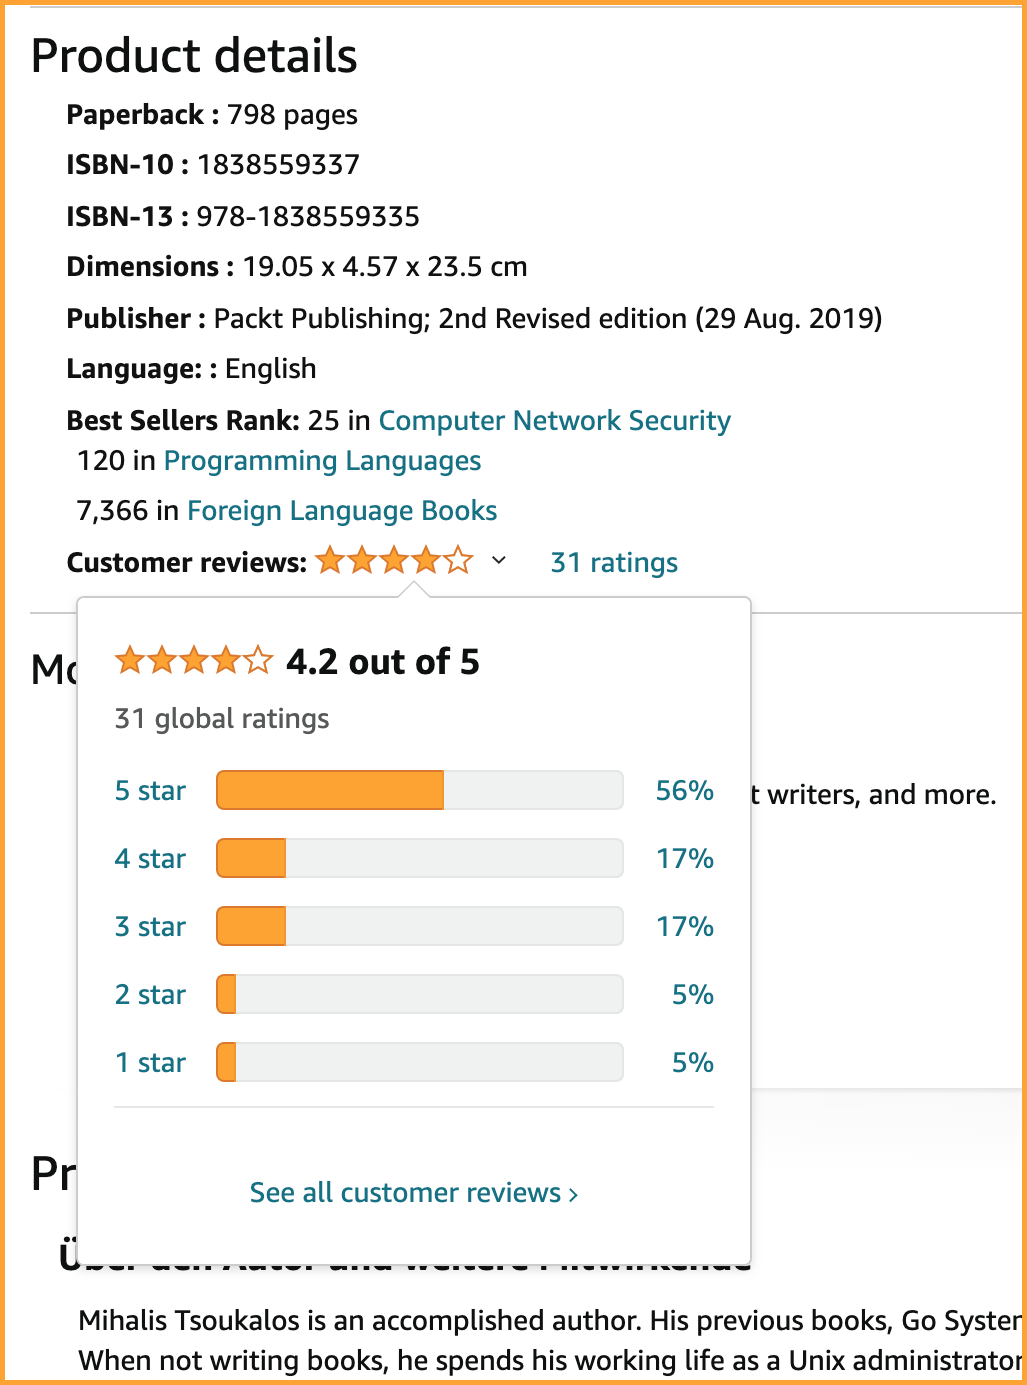Click 17% beside the 4 star bar
This screenshot has width=1027, height=1385.
click(x=685, y=859)
